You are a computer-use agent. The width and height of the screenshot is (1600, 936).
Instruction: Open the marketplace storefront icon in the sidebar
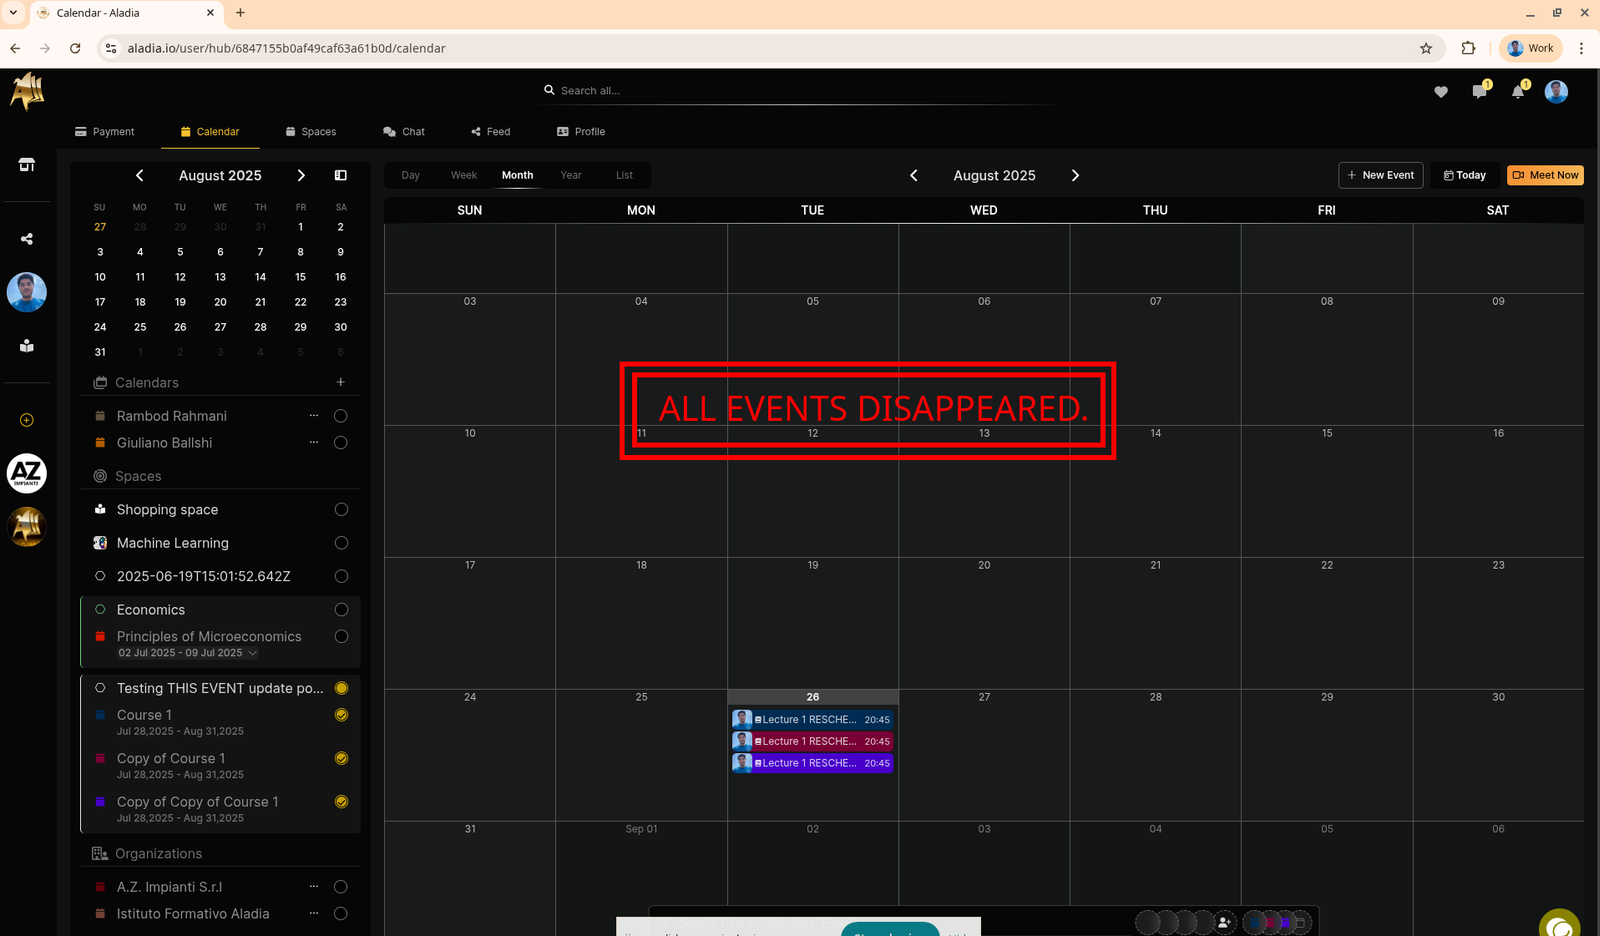point(27,165)
